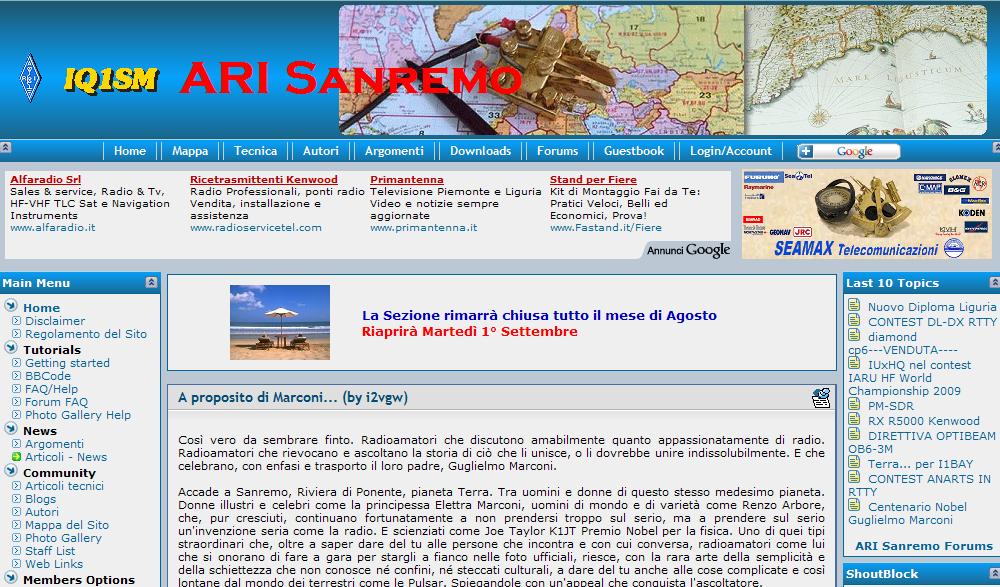Open the Login/Account page

(731, 151)
